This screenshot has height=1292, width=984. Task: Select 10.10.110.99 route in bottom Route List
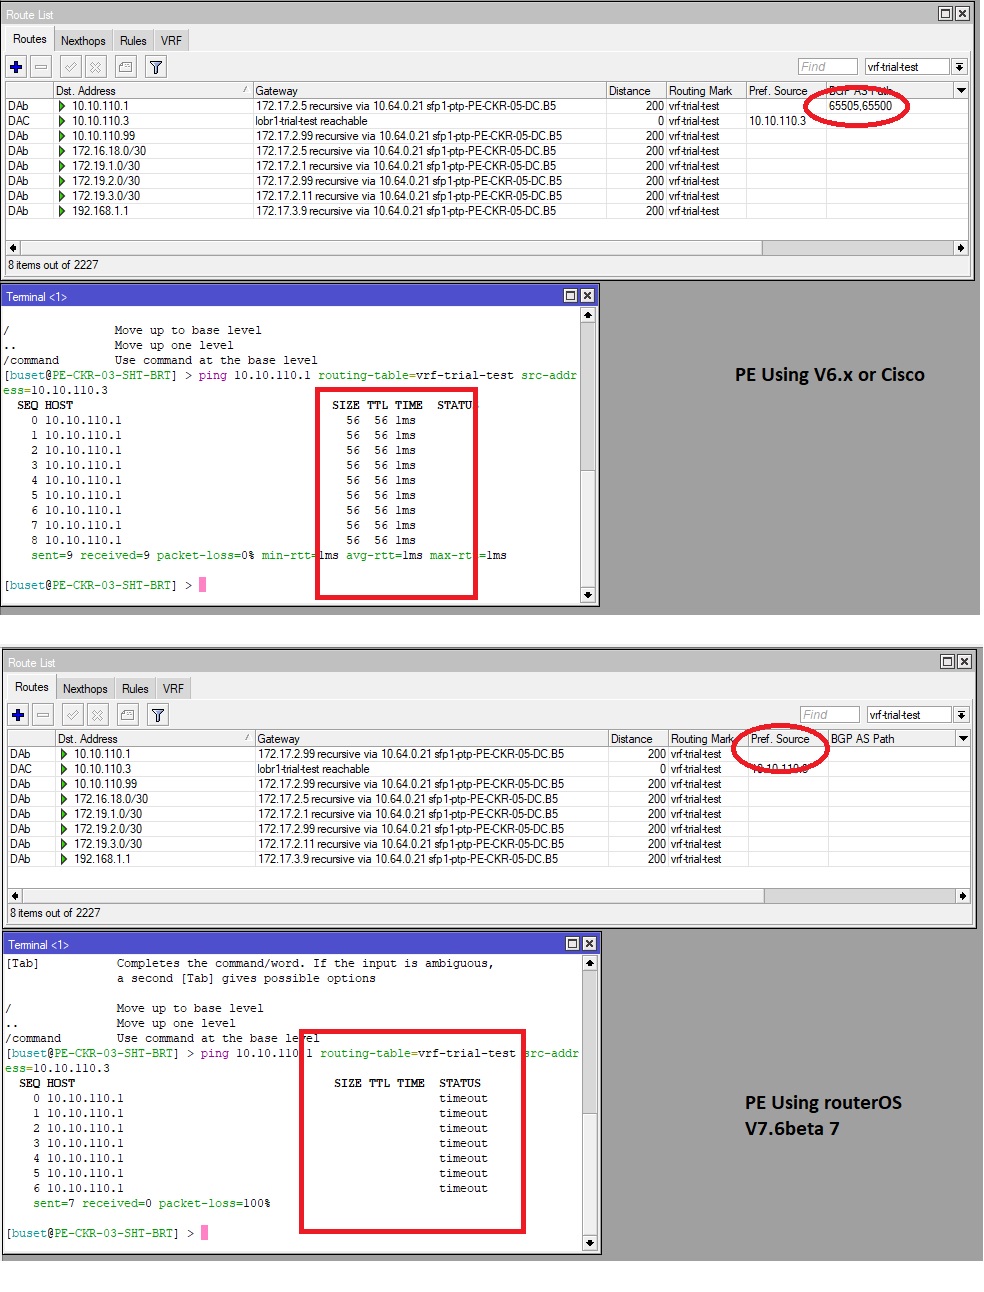pyautogui.click(x=489, y=784)
